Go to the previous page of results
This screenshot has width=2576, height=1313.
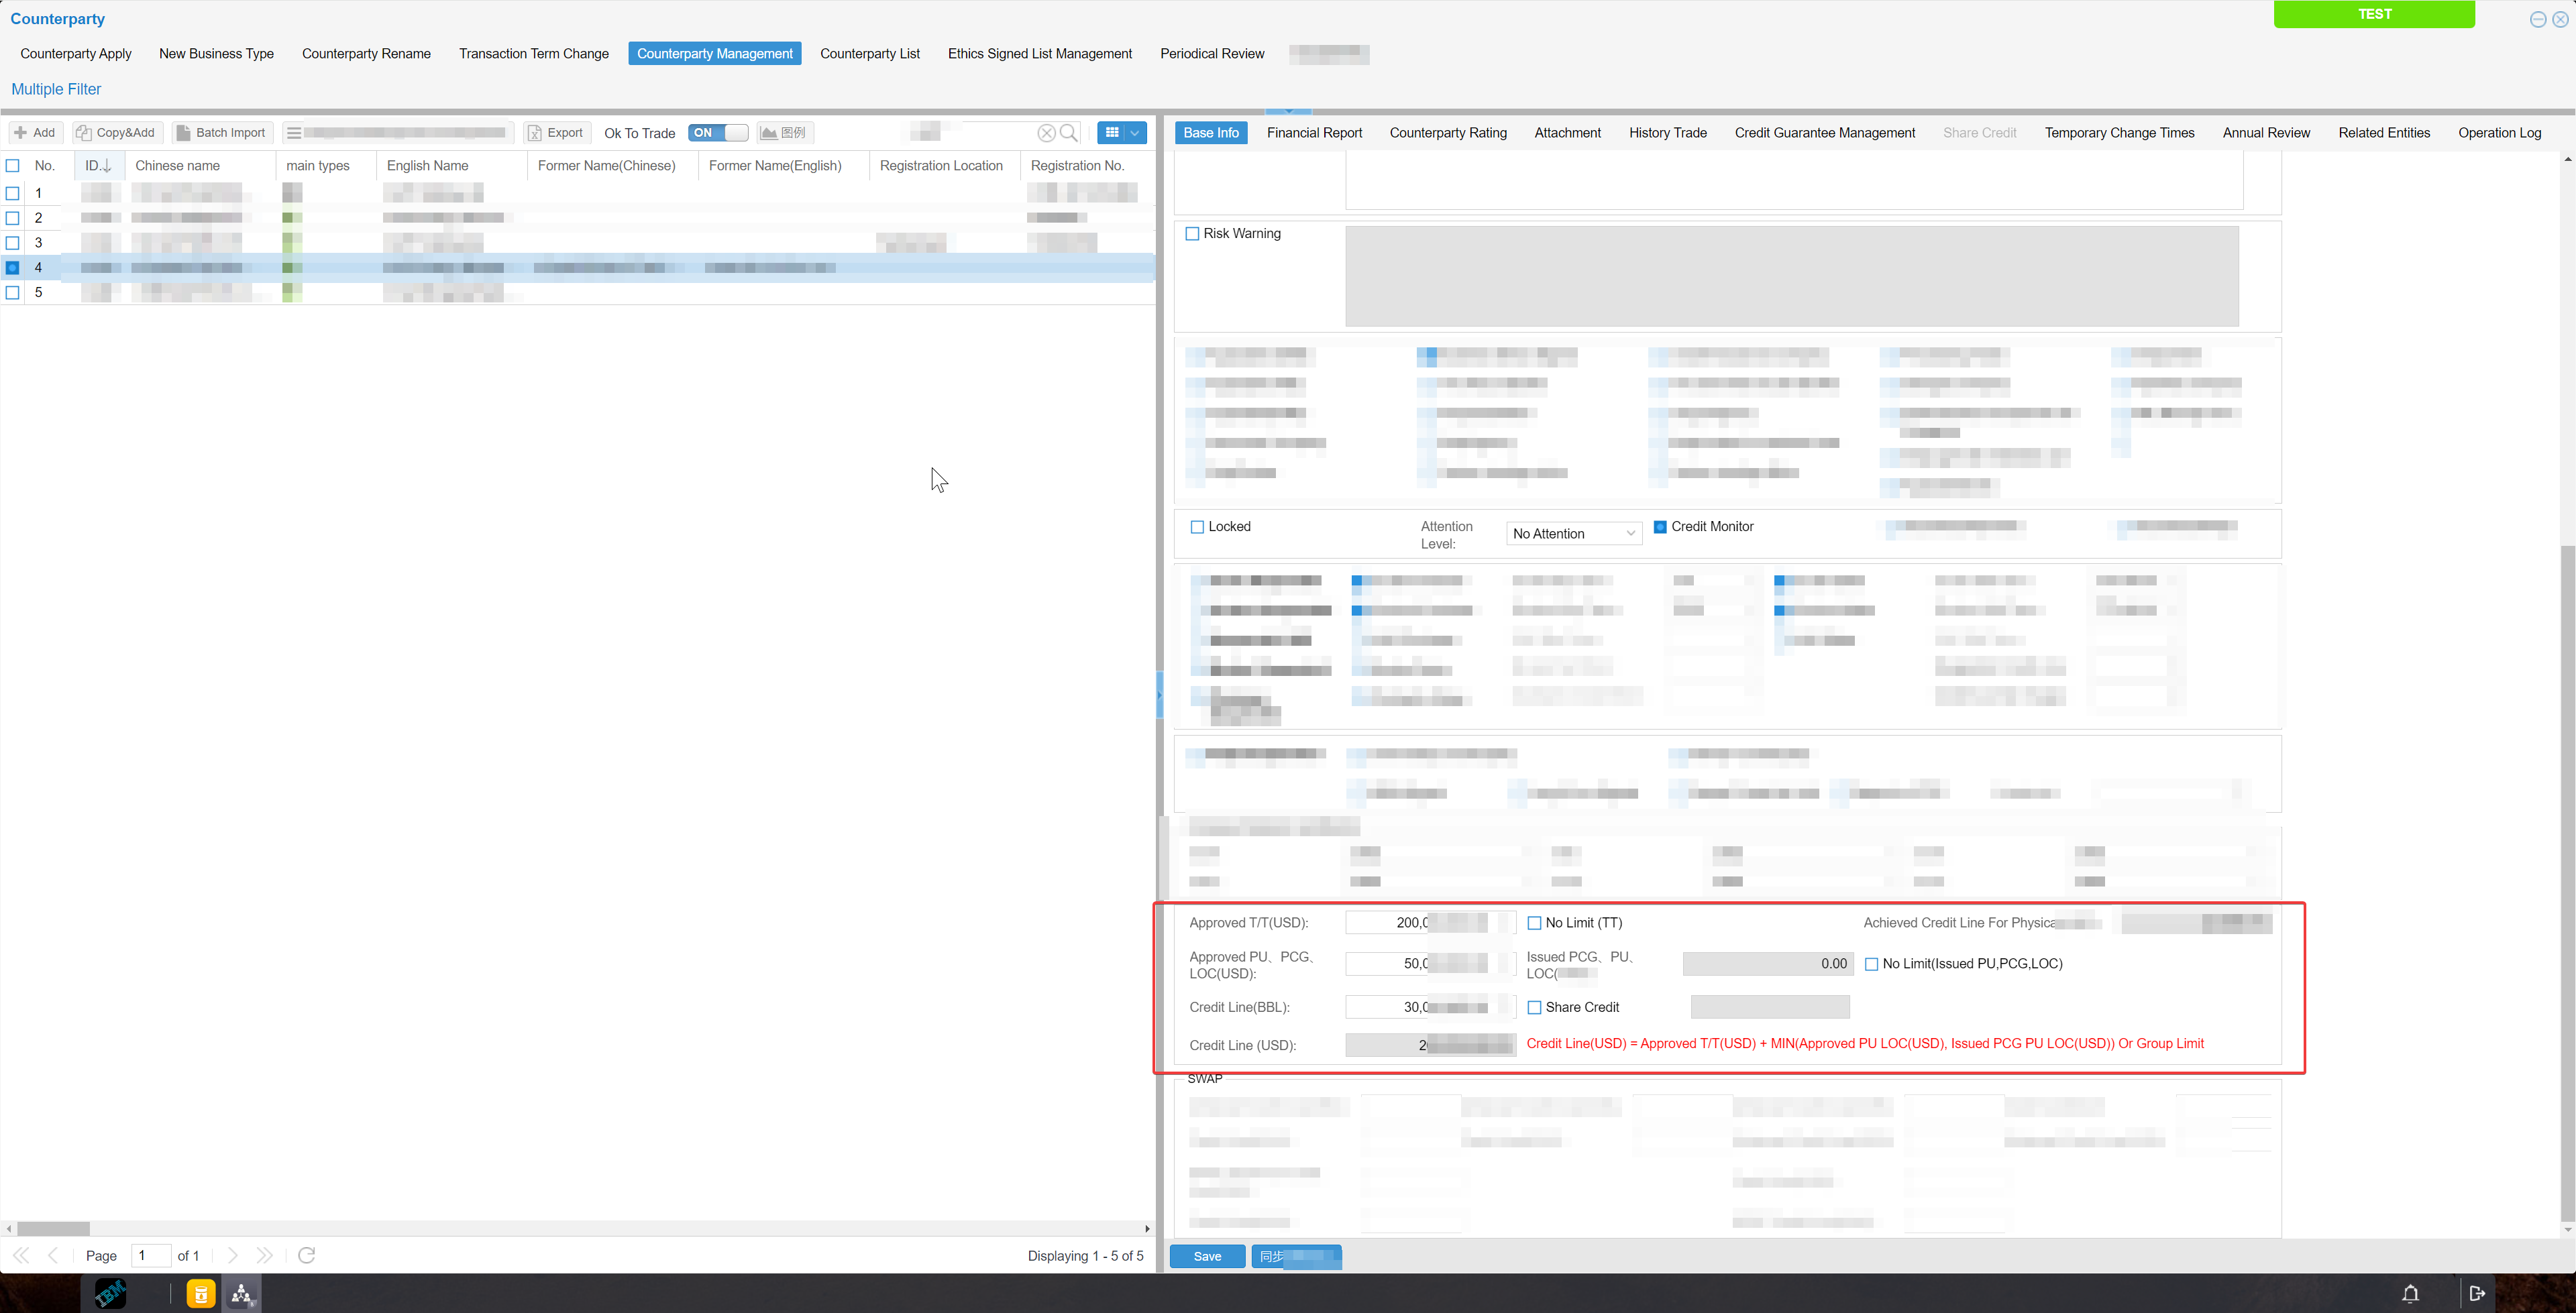pos(53,1255)
